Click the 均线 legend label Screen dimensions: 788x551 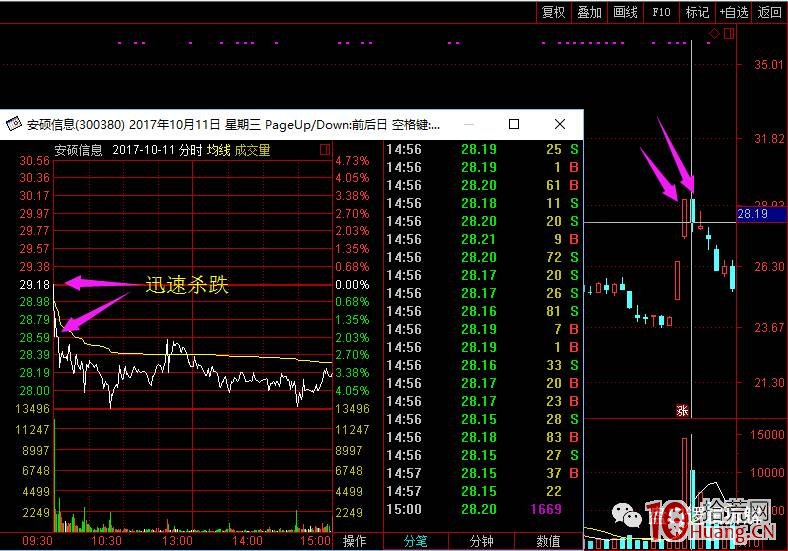[x=219, y=150]
